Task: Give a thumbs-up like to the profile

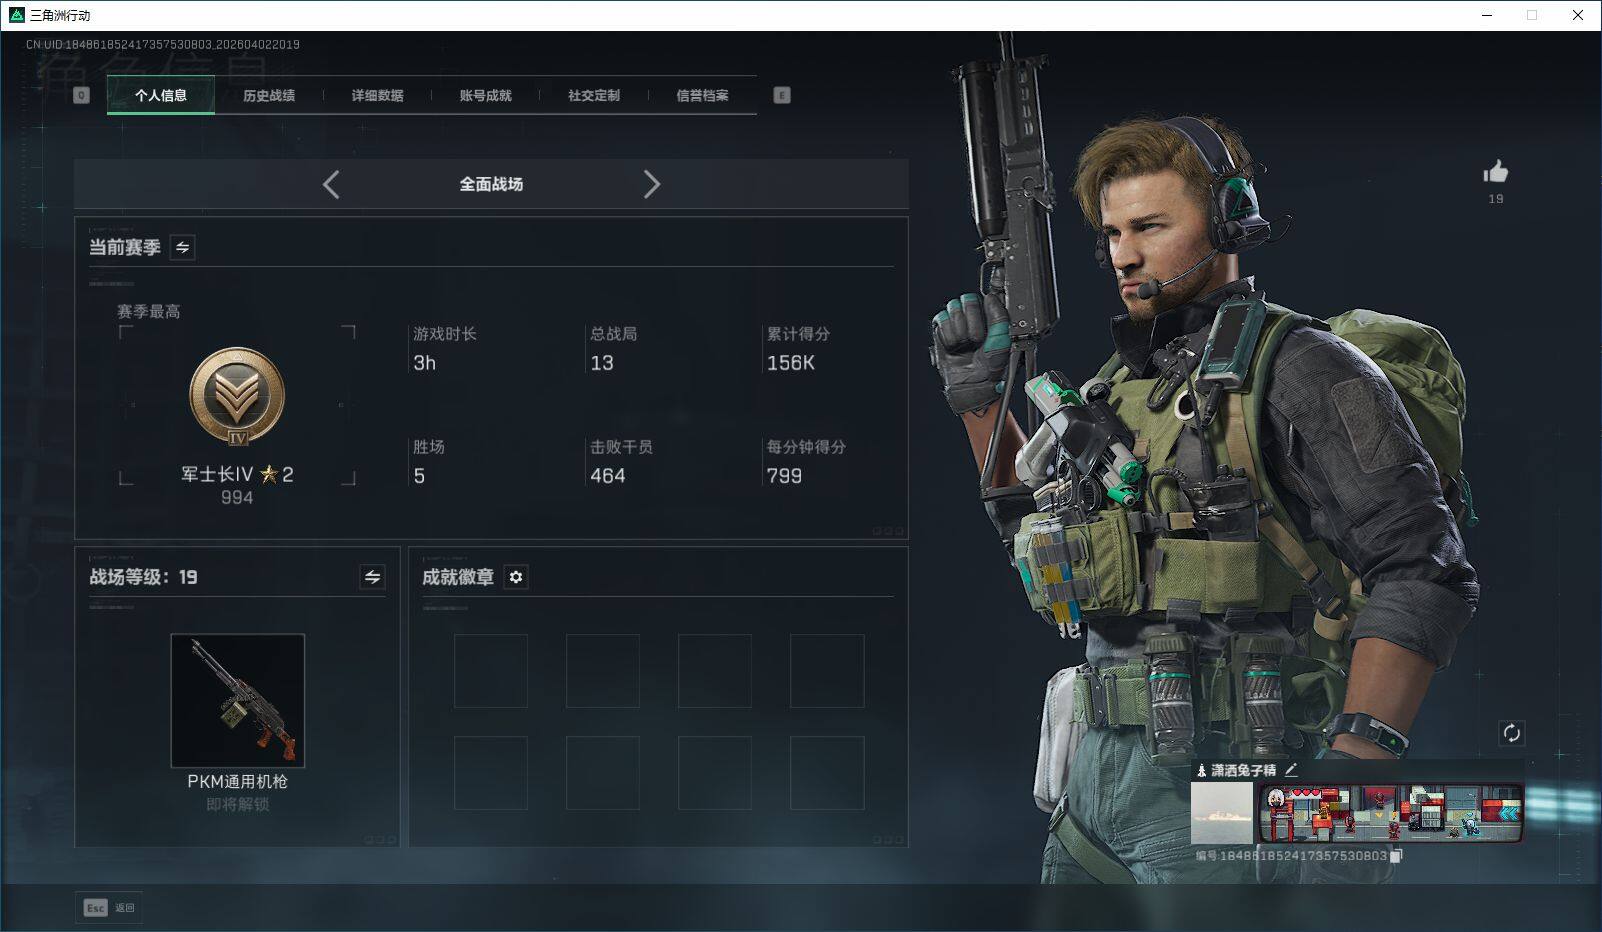Action: point(1496,172)
